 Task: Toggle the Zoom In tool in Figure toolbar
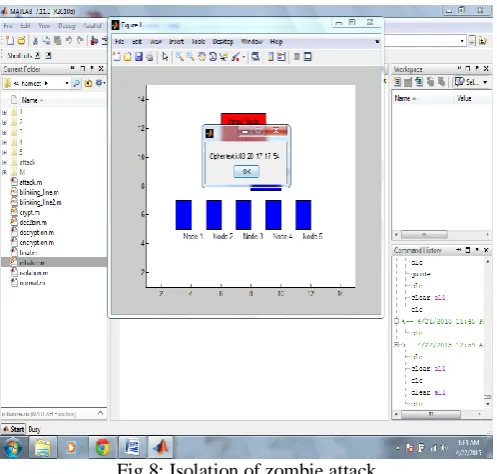[180, 57]
